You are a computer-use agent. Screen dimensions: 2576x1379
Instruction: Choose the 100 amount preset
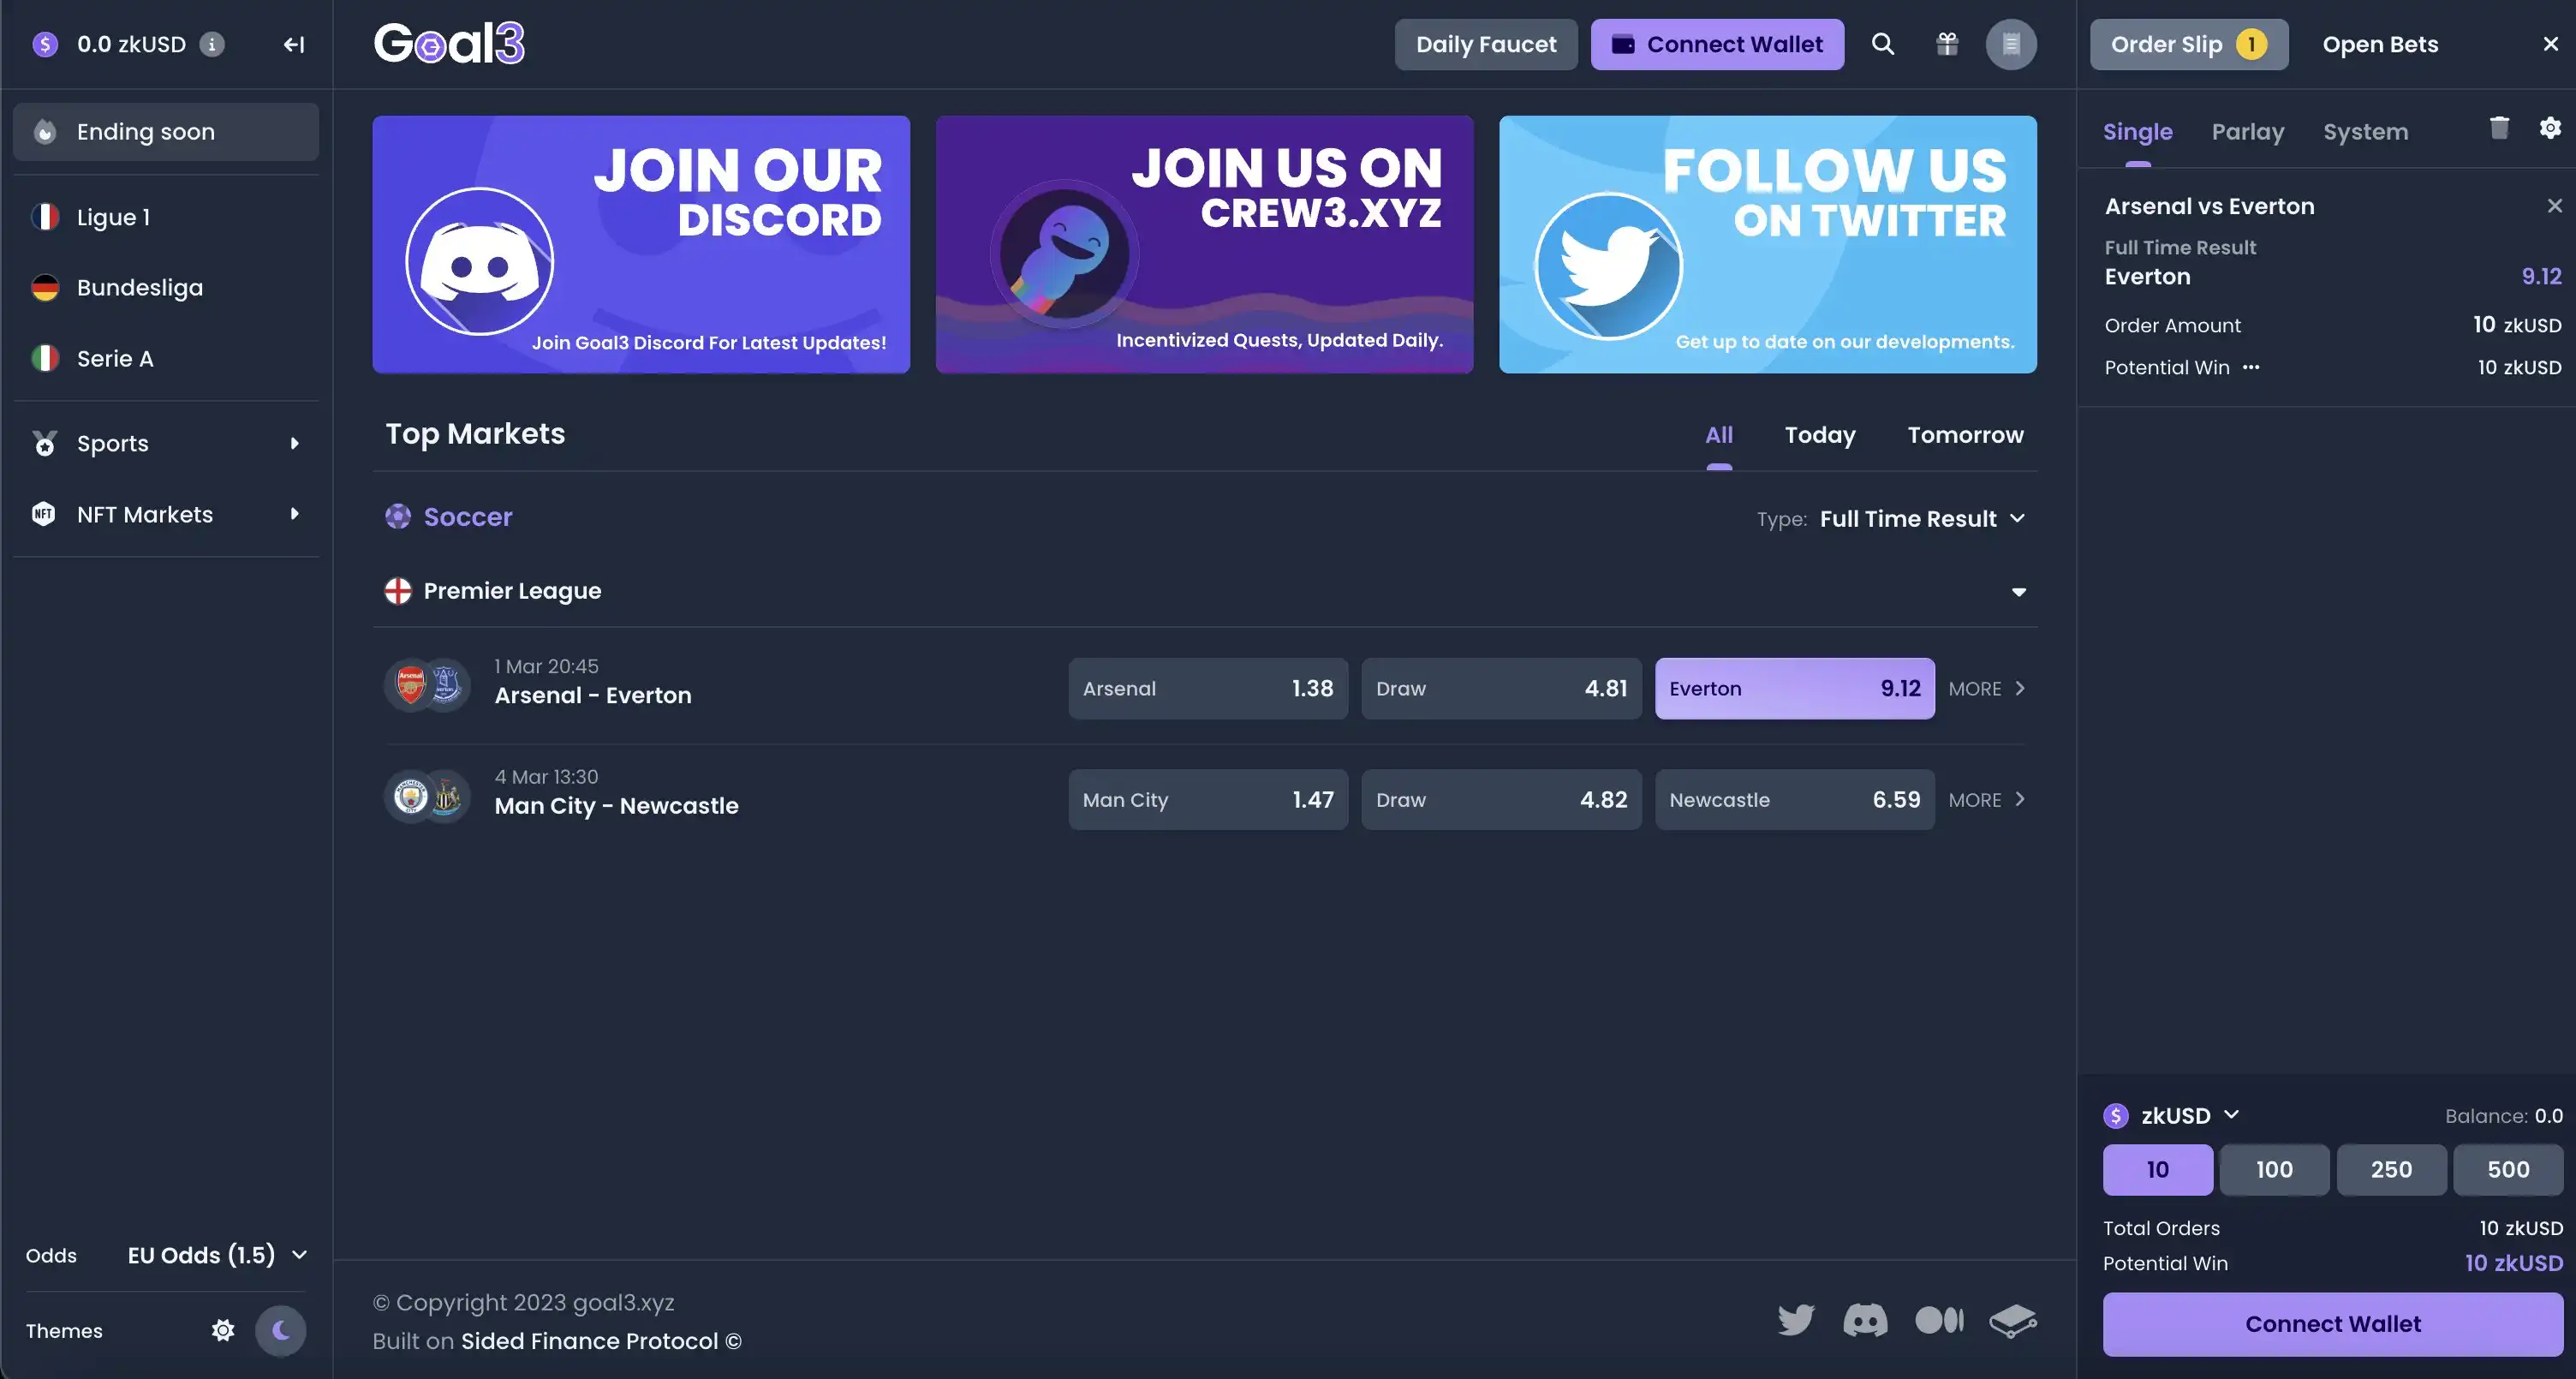tap(2274, 1169)
